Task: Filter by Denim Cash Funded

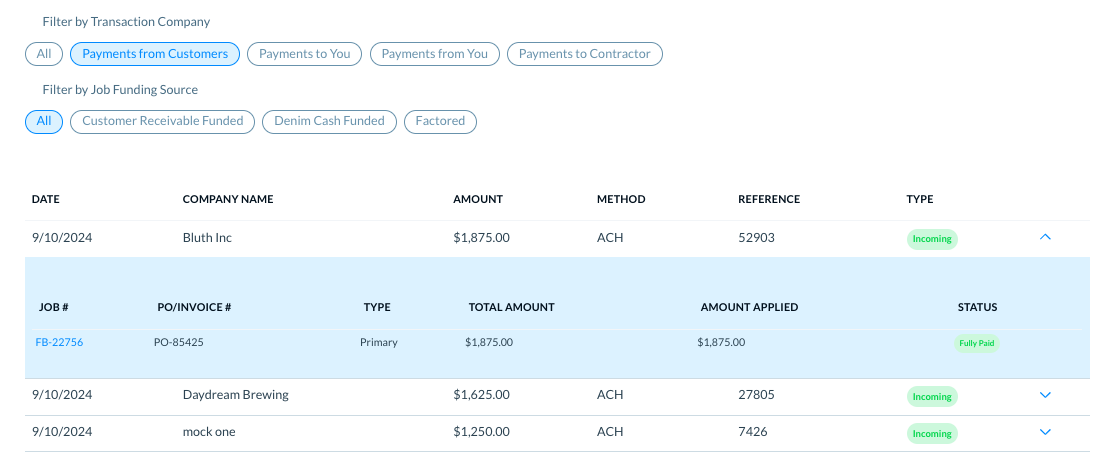Action: click(330, 121)
